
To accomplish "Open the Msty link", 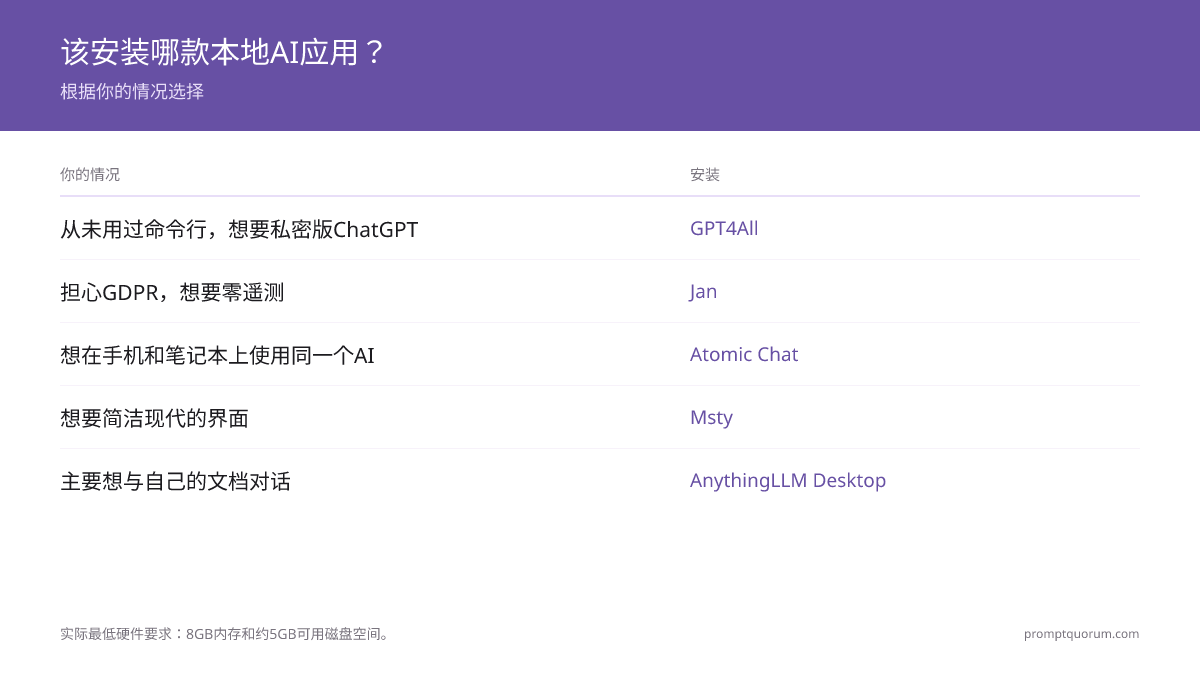I will pyautogui.click(x=711, y=417).
